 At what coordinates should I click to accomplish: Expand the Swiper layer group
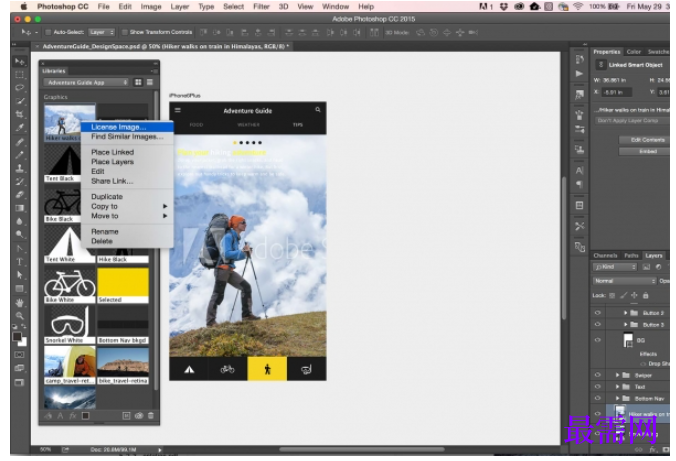(617, 375)
